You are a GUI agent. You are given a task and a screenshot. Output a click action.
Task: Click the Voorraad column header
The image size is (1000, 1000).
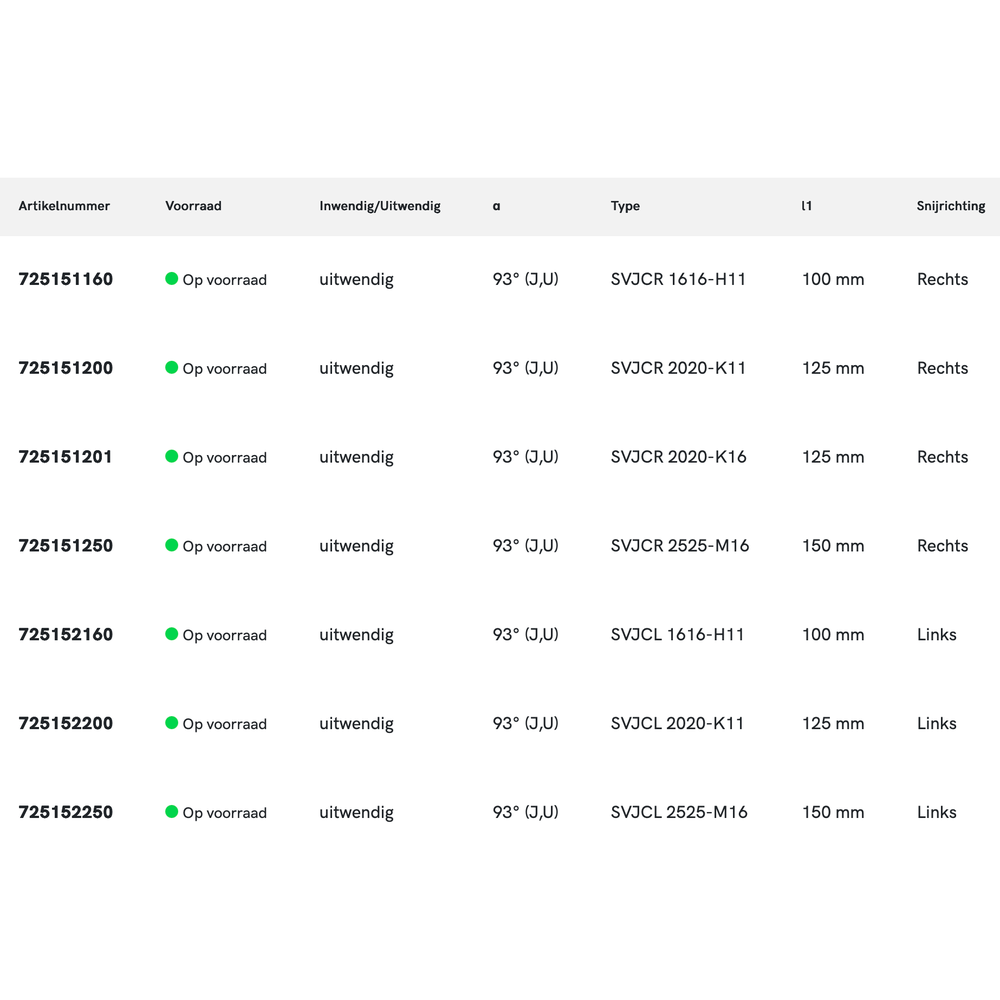(x=193, y=206)
